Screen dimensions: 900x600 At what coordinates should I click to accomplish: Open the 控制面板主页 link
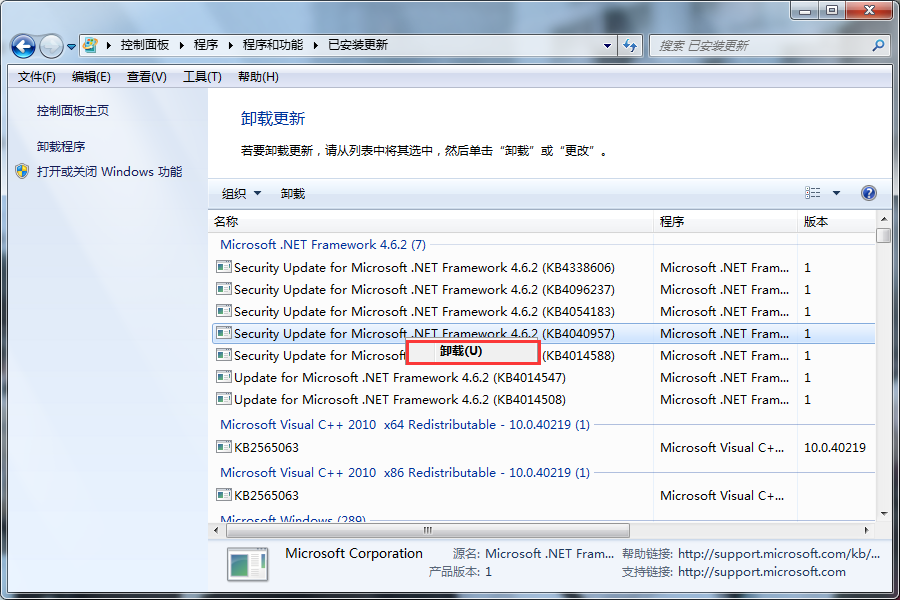(73, 111)
